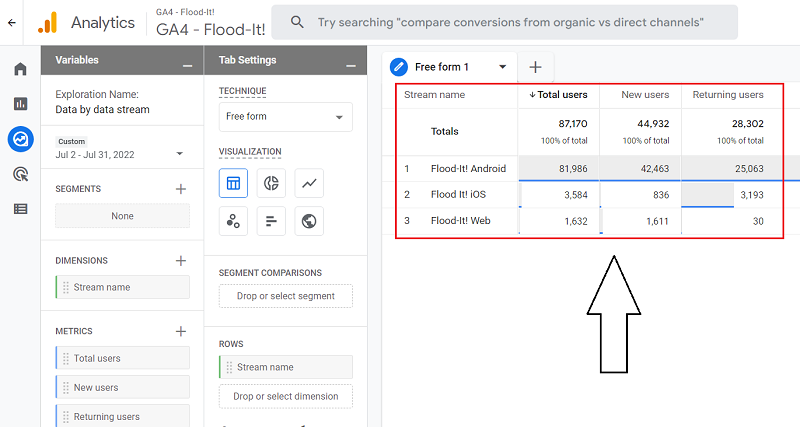Click the None segments placeholder
The image size is (800, 427).
122,216
